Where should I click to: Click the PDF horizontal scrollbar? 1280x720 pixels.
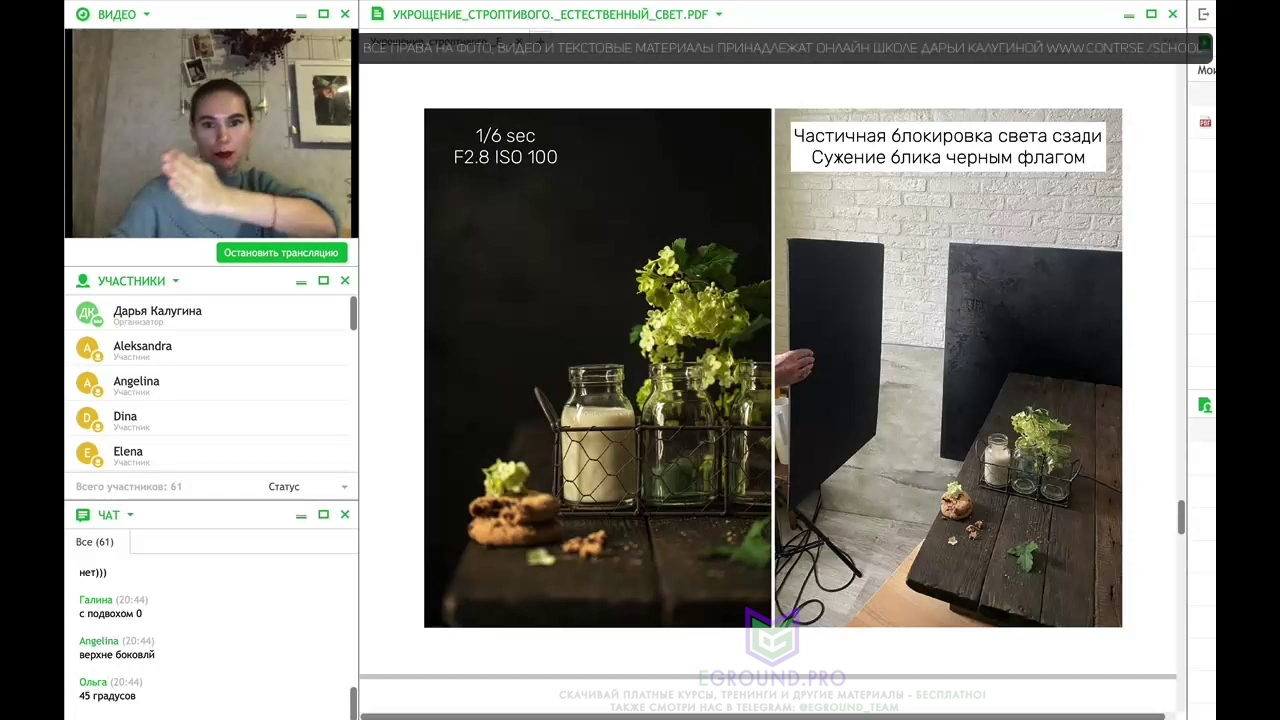pyautogui.click(x=762, y=716)
